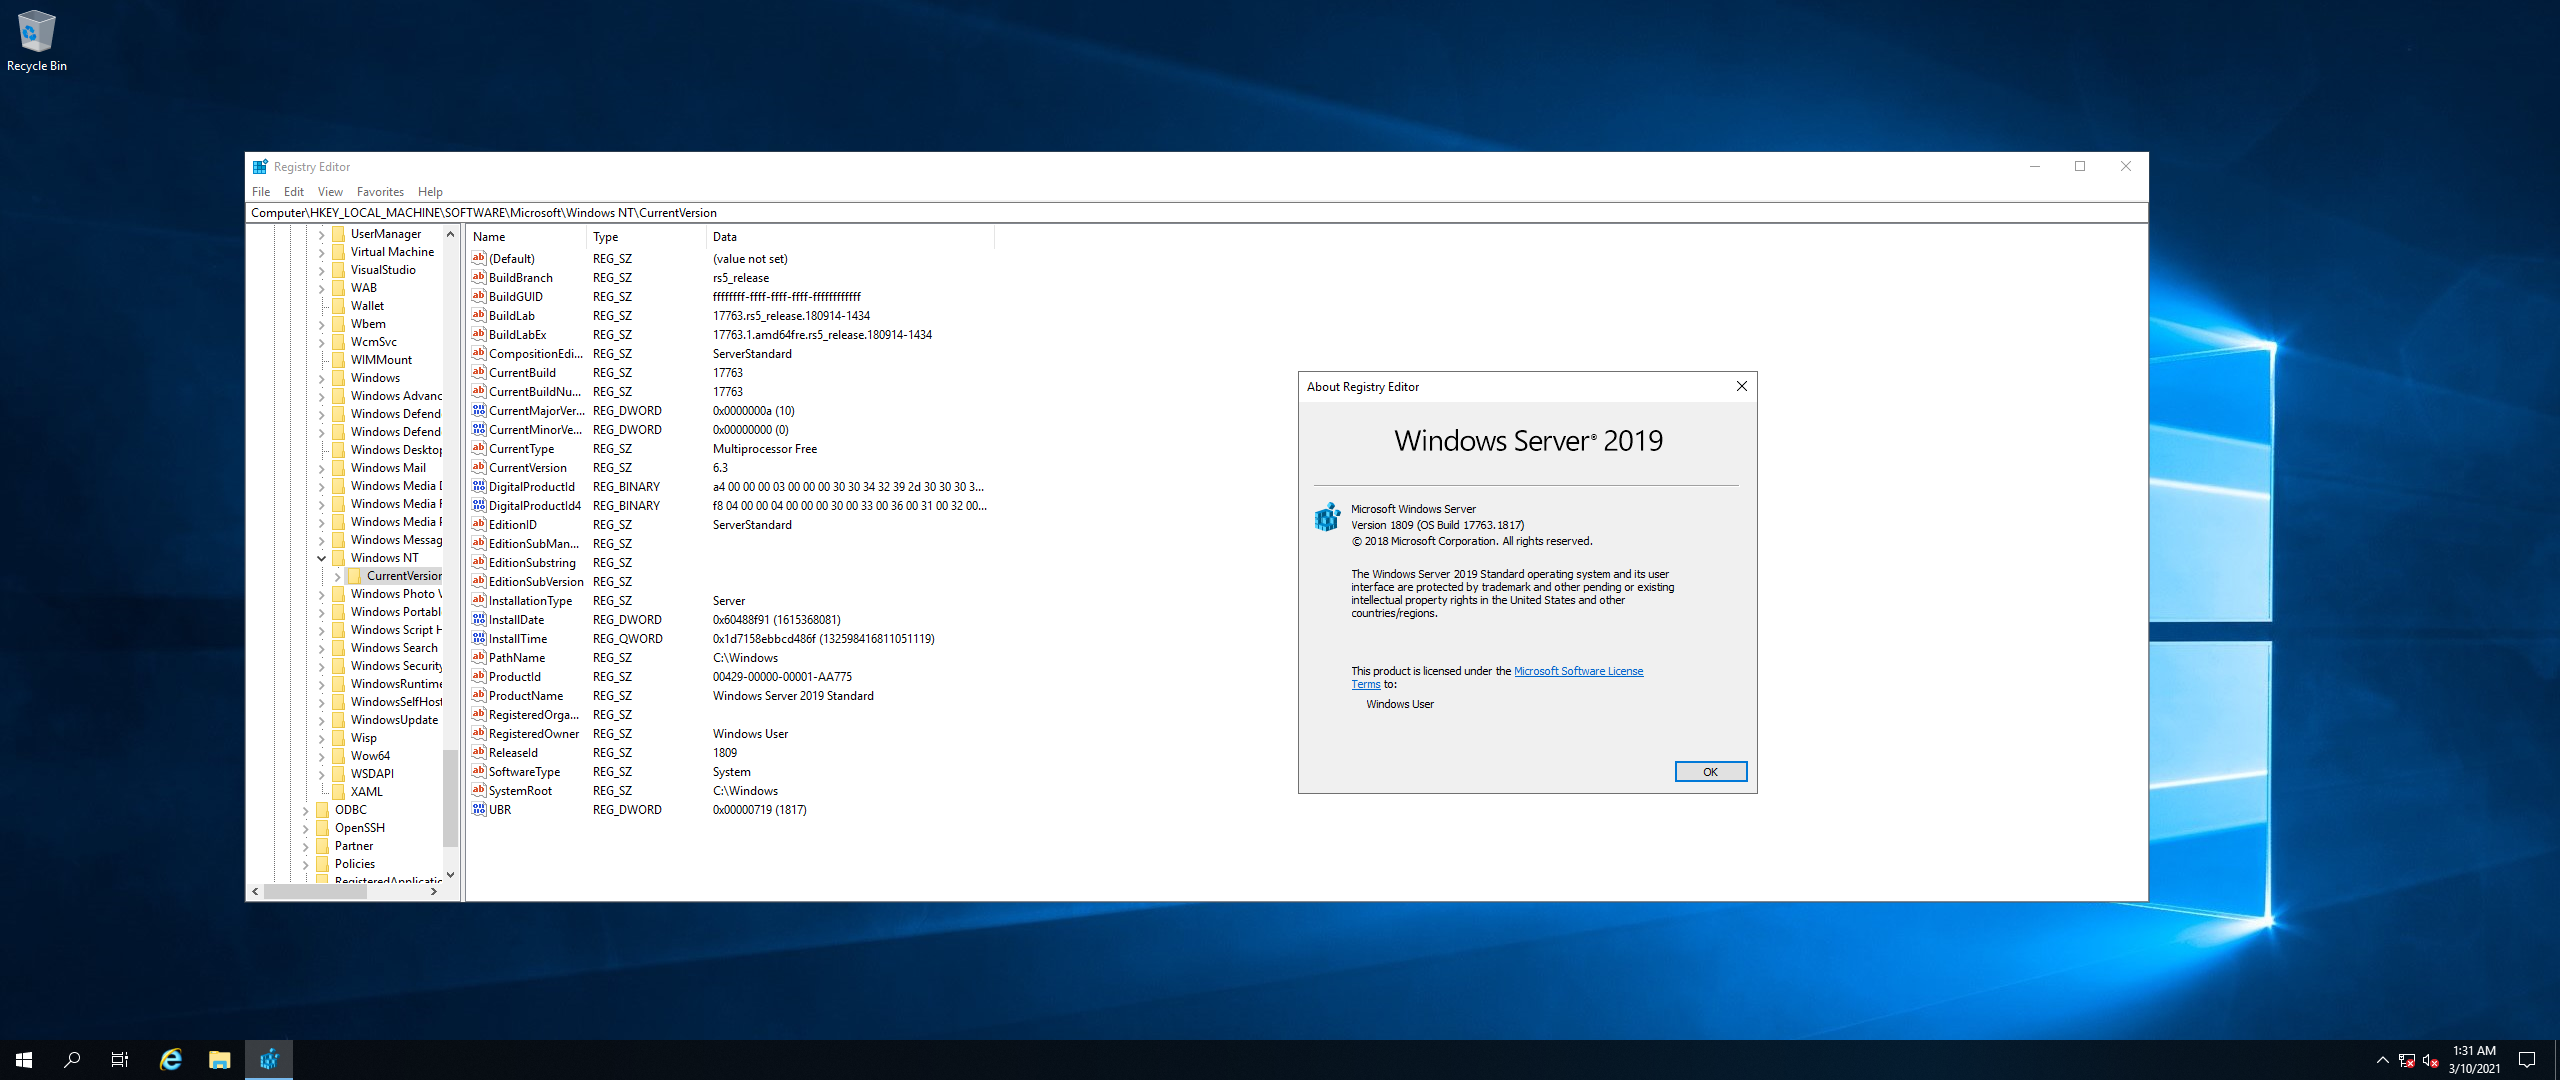
Task: Expand the ODBC tree node
Action: (305, 810)
